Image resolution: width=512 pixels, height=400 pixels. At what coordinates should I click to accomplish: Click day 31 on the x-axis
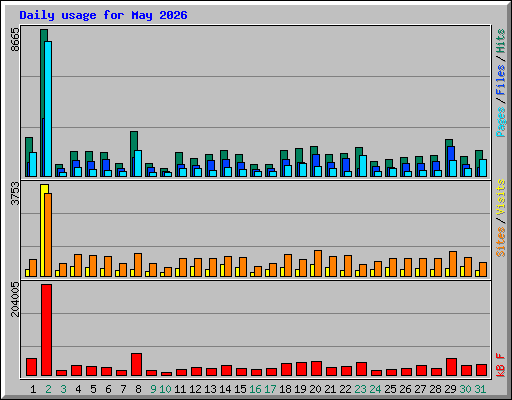[480, 389]
